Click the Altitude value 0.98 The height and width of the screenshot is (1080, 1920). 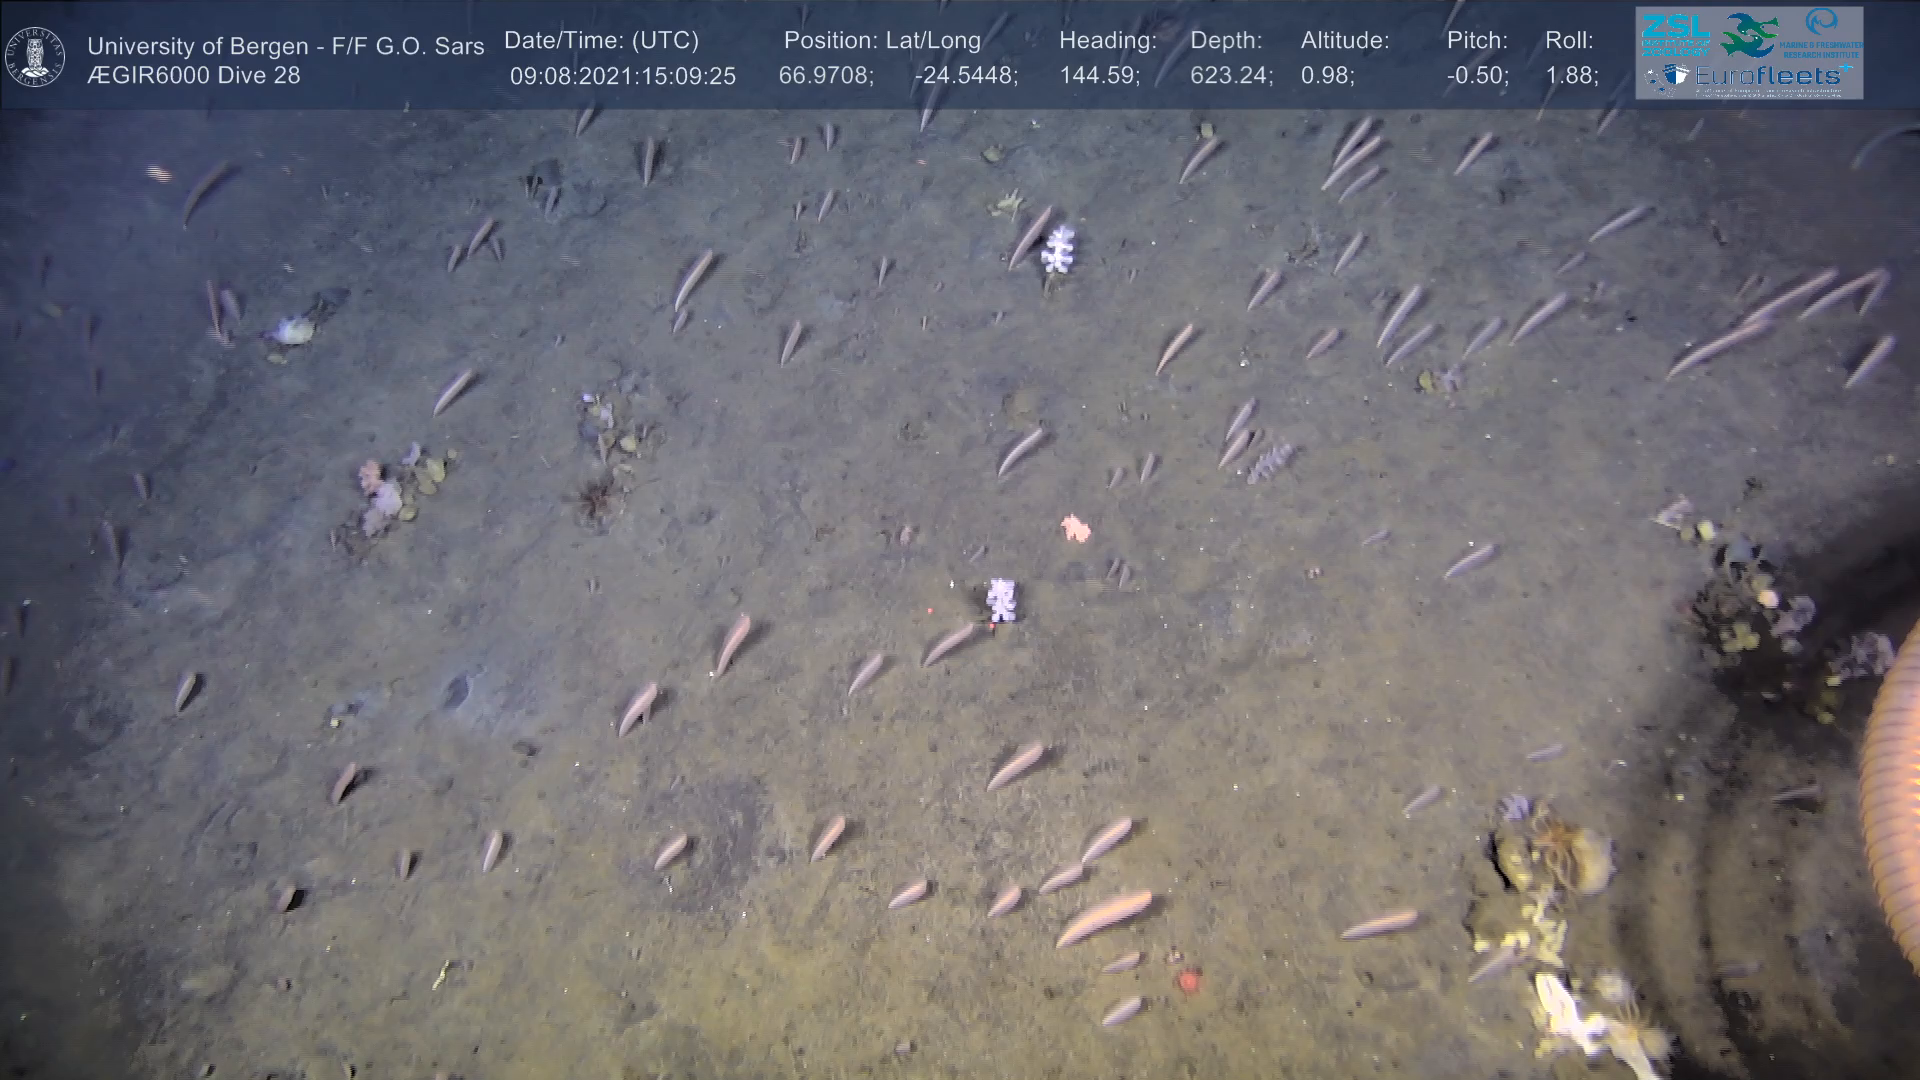tap(1327, 76)
